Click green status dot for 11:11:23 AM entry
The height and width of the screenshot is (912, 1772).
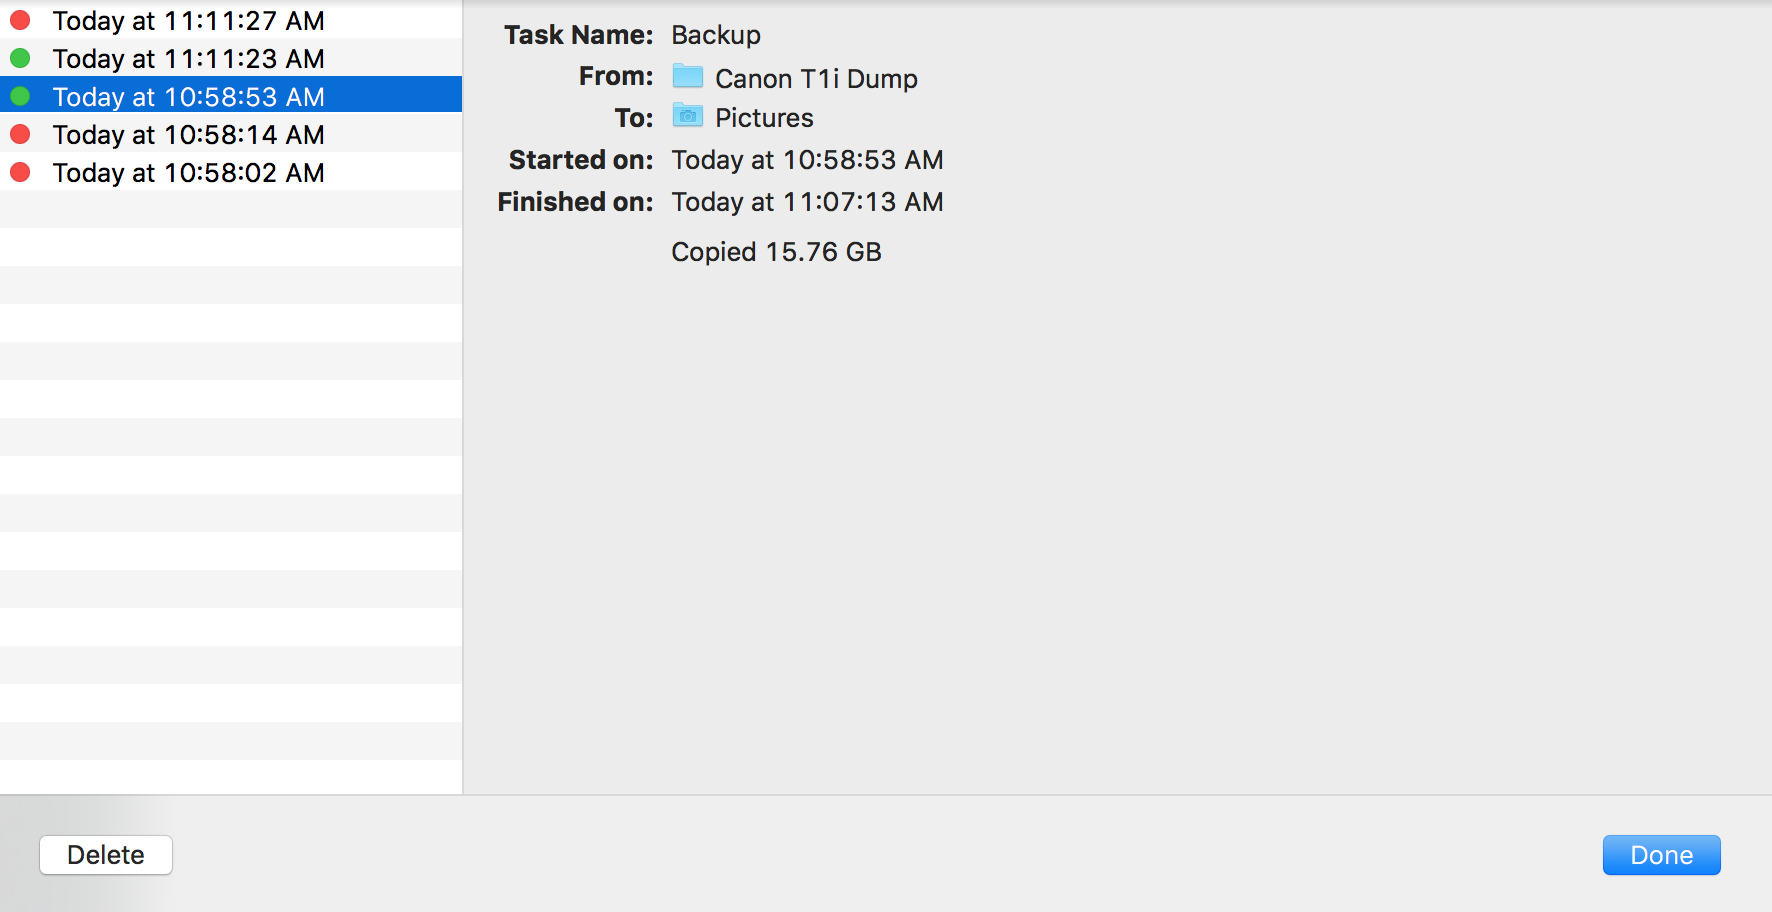(20, 58)
